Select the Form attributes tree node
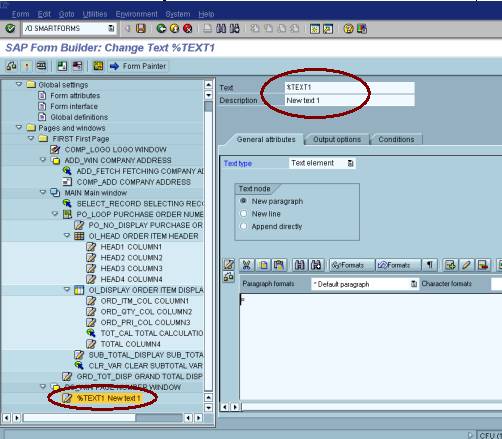 (x=75, y=96)
